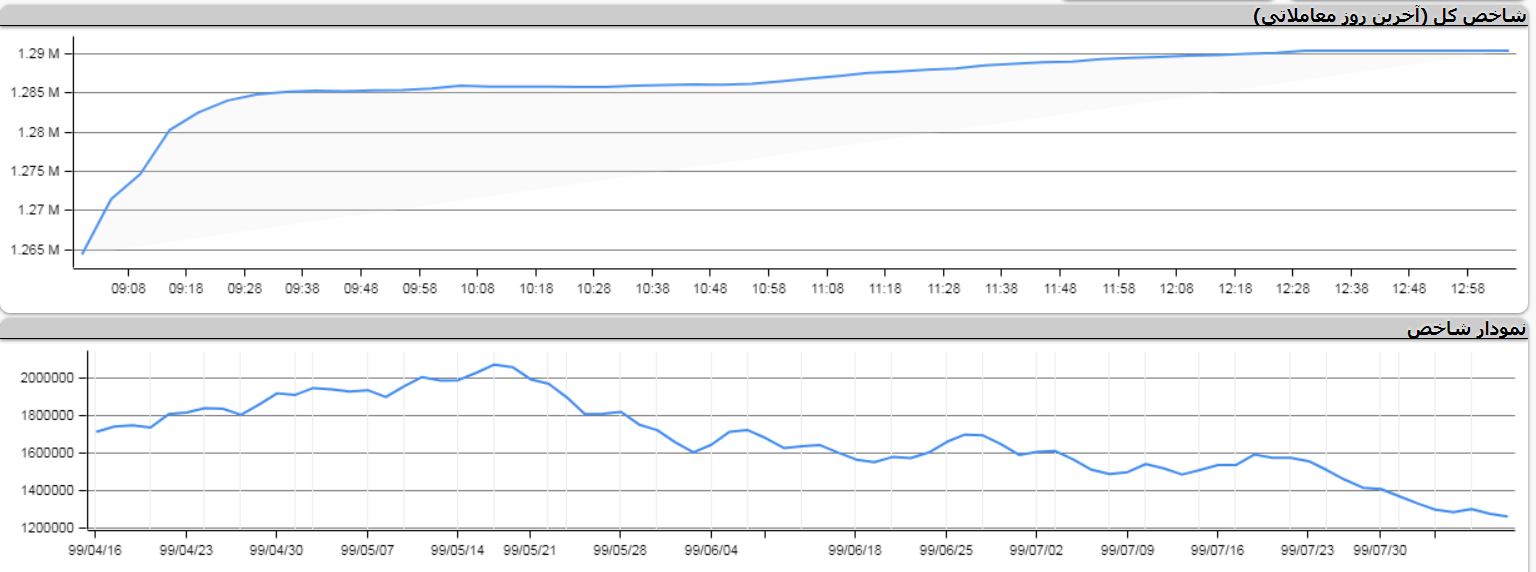Select the 10:08 time axis label
The image size is (1536, 572).
coord(477,288)
